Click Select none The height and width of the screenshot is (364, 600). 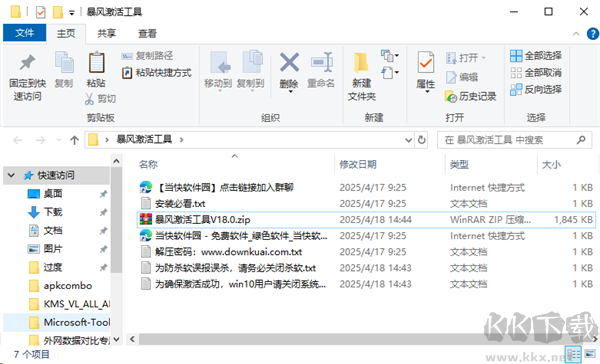tap(536, 73)
